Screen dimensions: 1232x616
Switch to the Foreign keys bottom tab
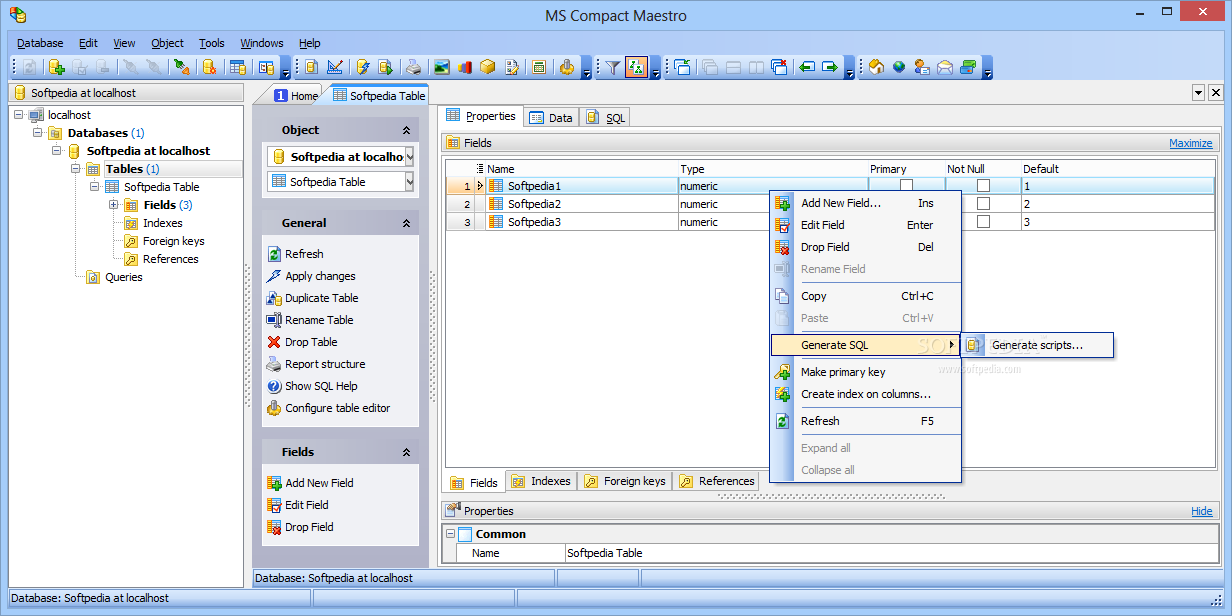pos(624,481)
